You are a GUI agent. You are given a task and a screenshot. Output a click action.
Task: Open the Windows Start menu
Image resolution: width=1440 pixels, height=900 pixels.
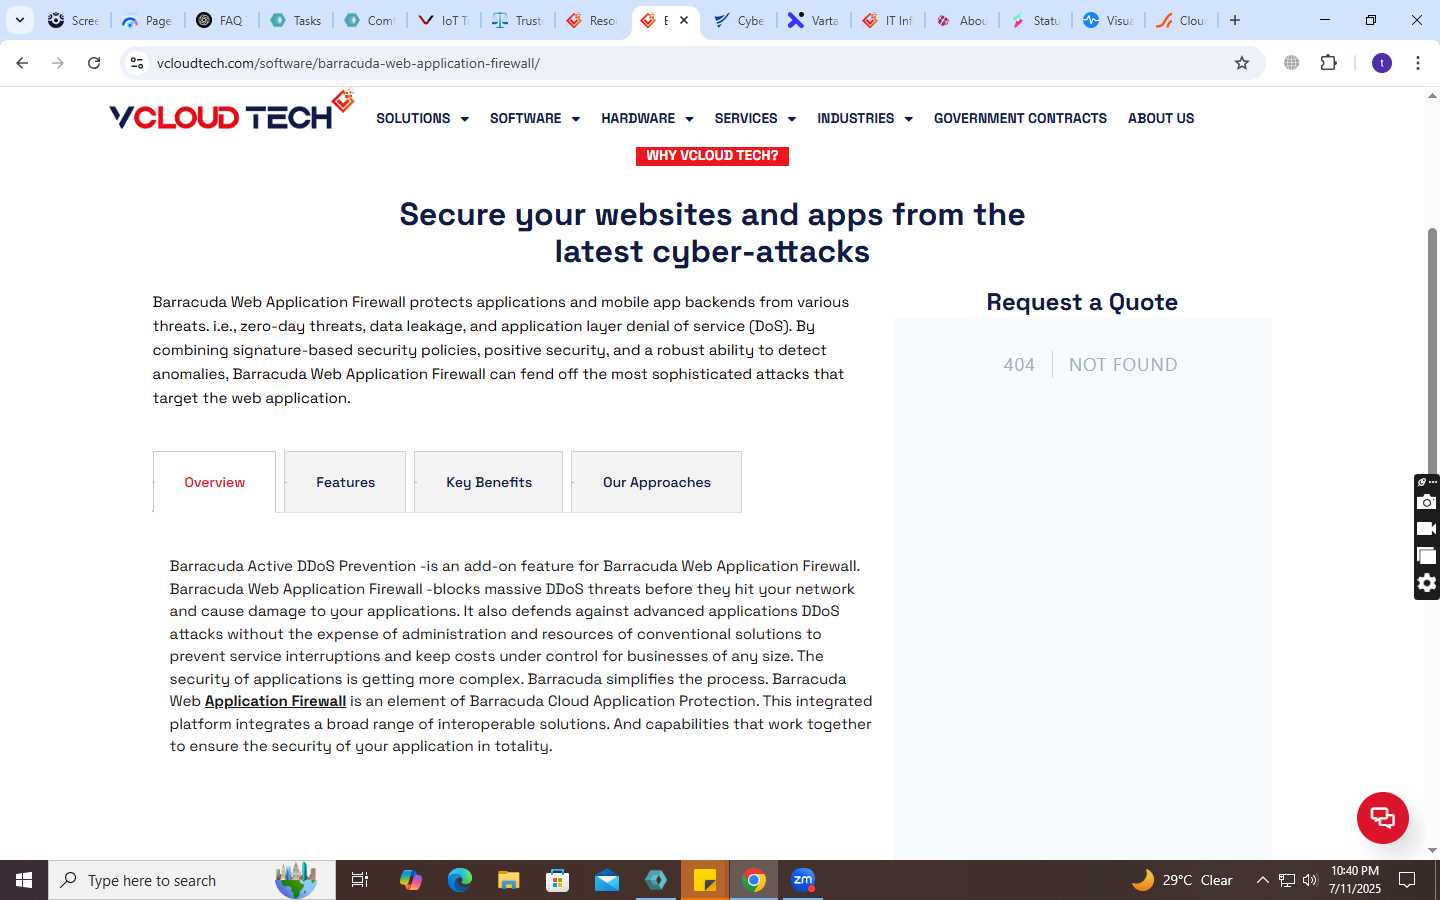(x=24, y=880)
